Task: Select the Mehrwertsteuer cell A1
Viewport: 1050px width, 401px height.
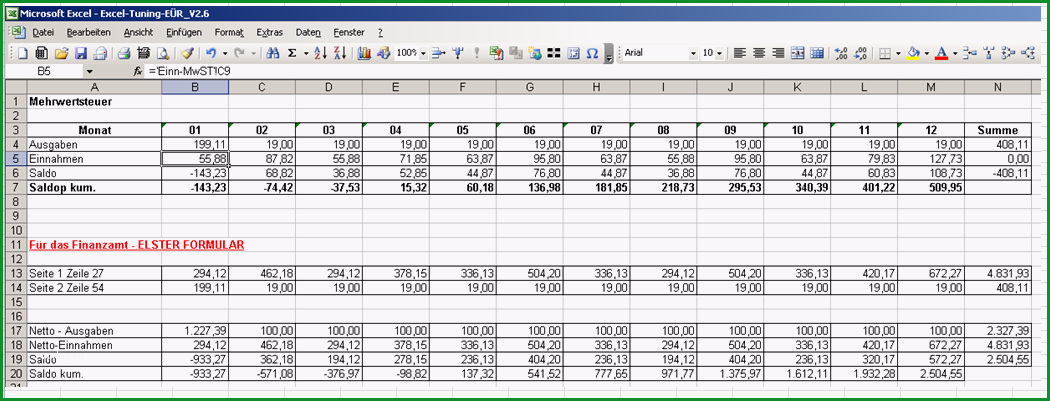Action: (94, 102)
